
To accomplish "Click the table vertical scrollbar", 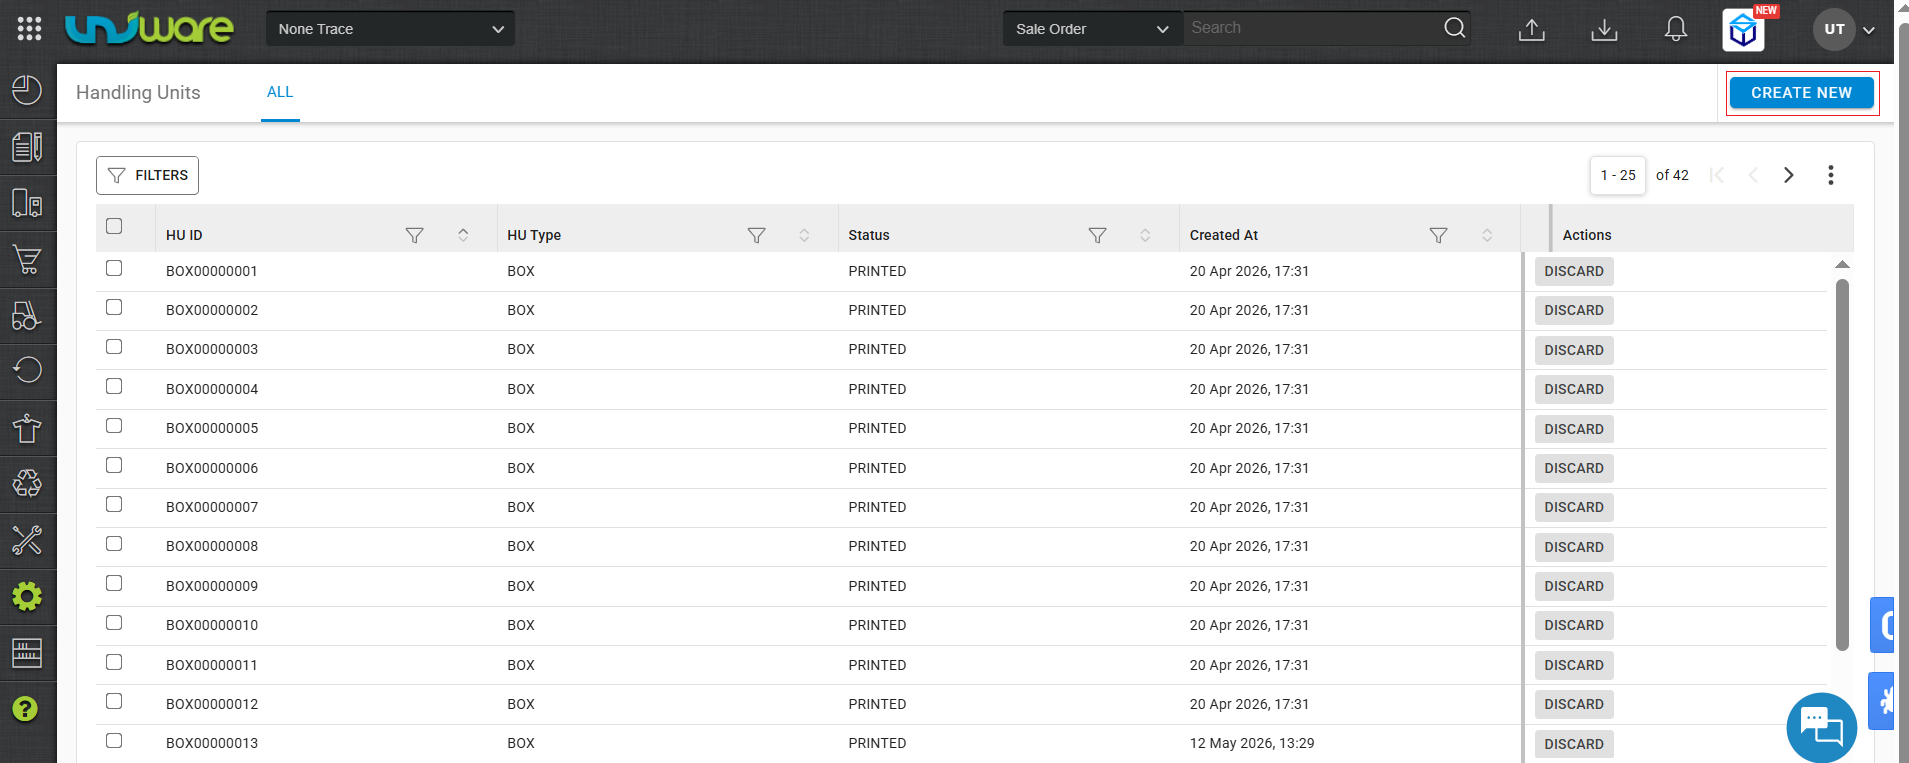I will (x=1842, y=465).
